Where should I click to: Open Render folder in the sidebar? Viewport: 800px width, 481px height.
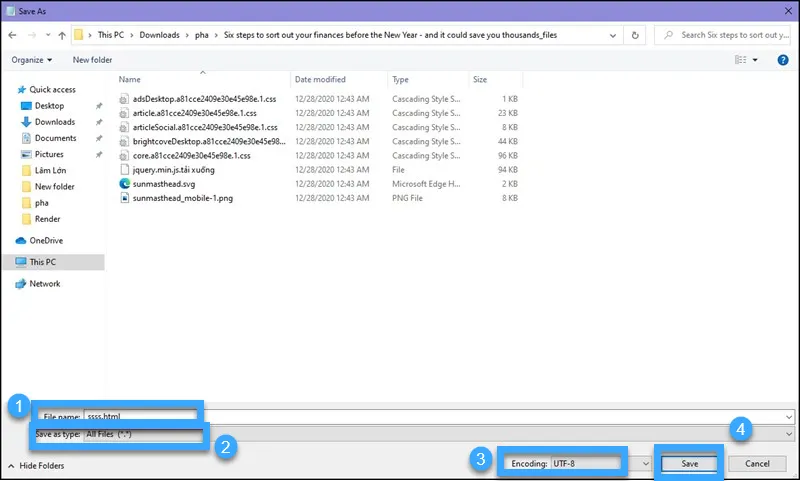click(x=47, y=219)
